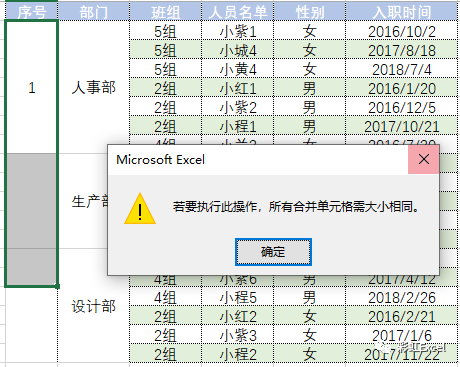Click the 2组 cell in the 小程1 row
460x367 pixels.
pos(165,126)
